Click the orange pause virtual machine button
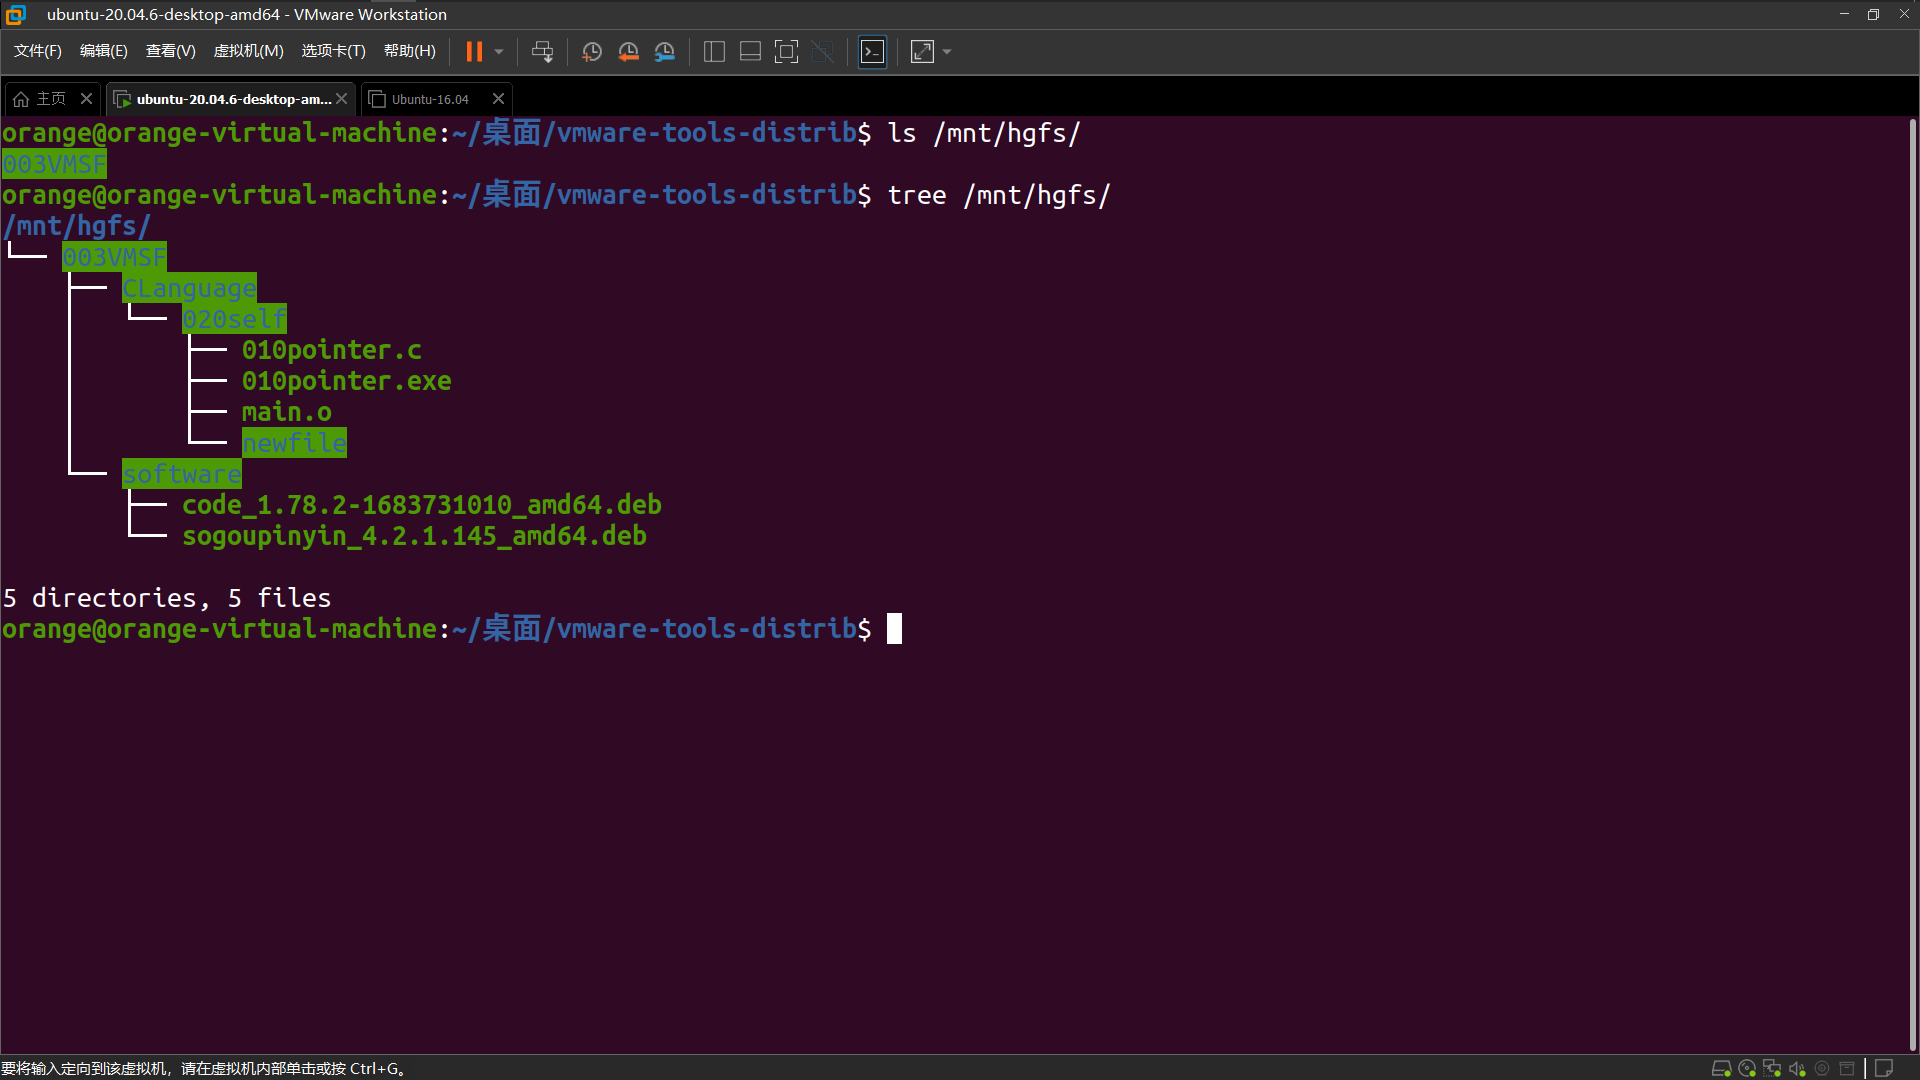 point(474,52)
